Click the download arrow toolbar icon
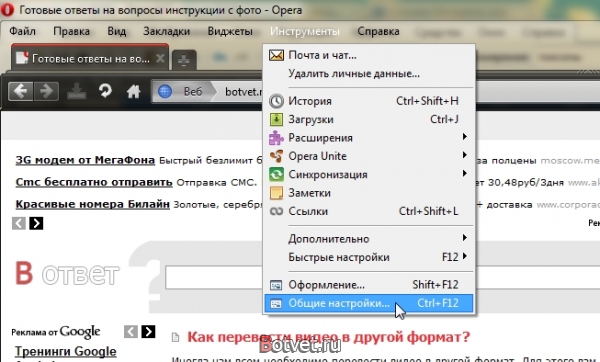600x362 pixels. pos(77,91)
